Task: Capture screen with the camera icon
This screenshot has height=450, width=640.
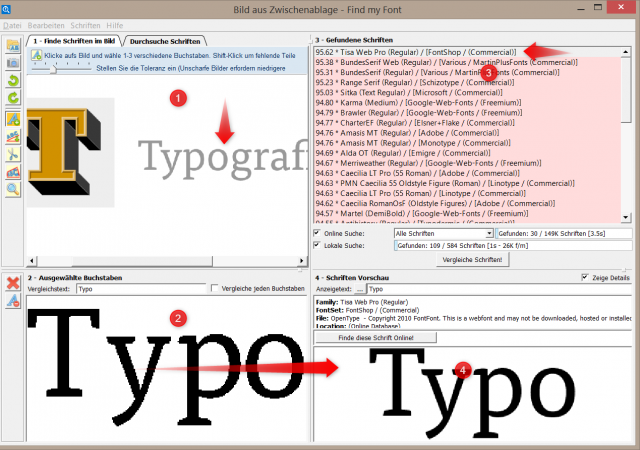Action: 13,62
